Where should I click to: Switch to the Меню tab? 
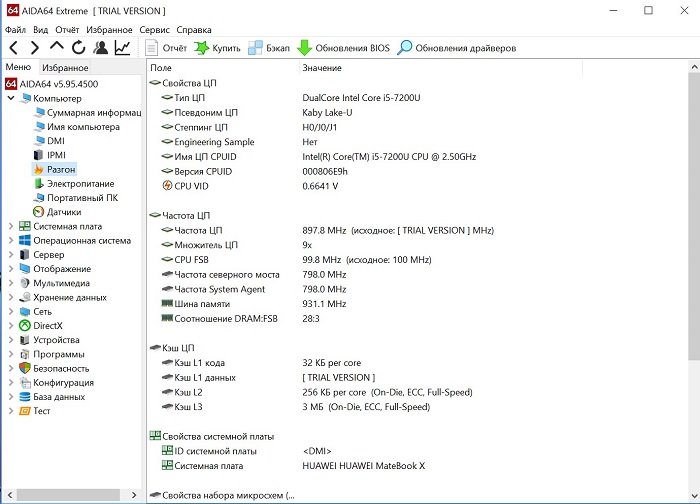18,67
